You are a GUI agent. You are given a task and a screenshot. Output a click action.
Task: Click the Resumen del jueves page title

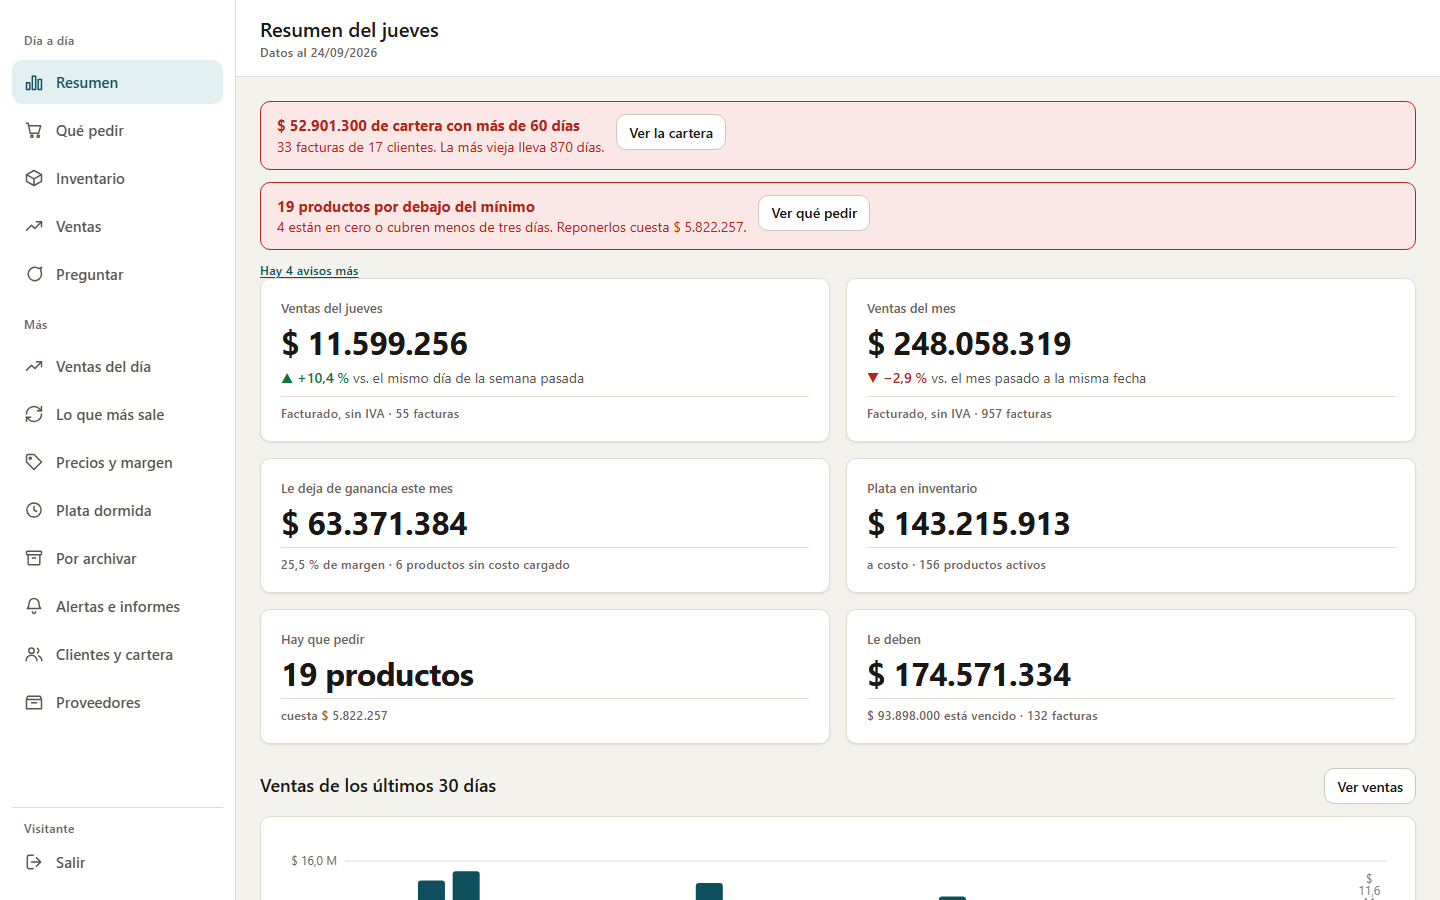(349, 30)
